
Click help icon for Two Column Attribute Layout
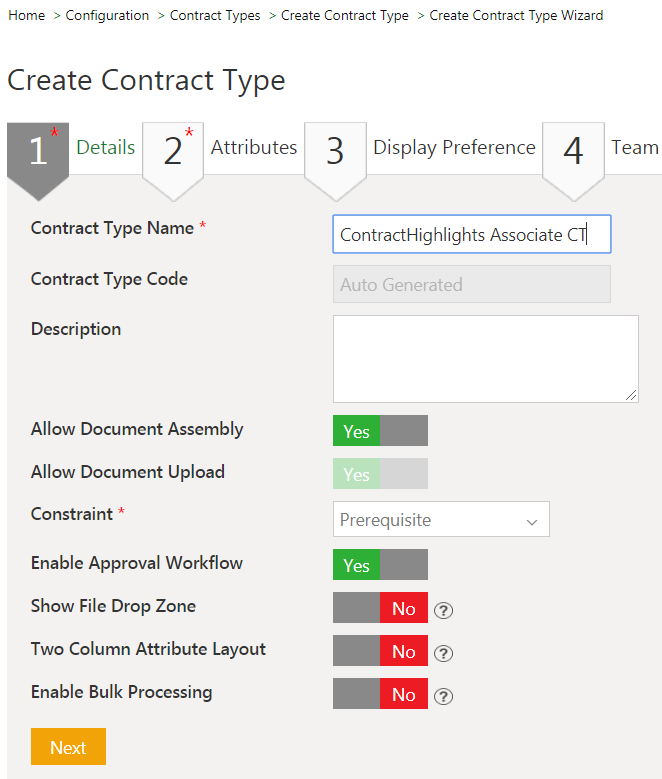[x=444, y=653]
